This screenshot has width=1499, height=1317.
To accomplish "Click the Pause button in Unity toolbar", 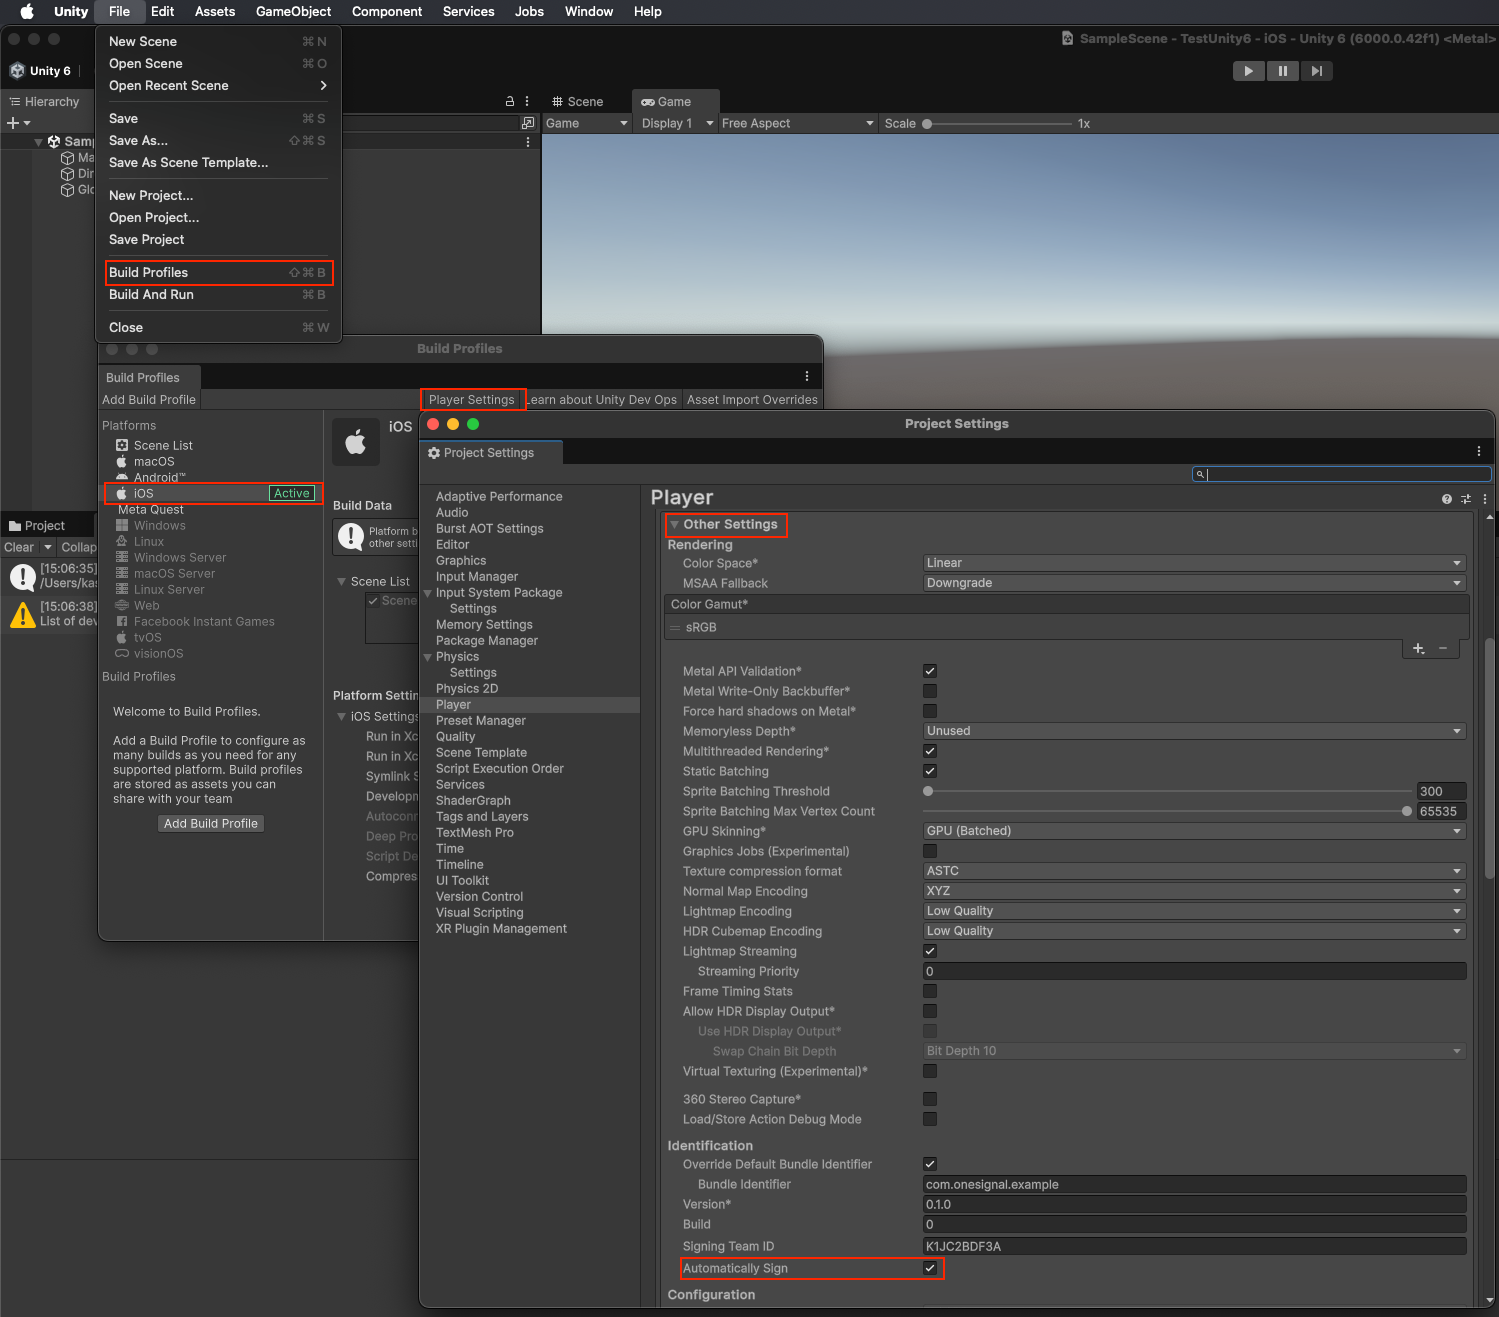I will [1282, 71].
